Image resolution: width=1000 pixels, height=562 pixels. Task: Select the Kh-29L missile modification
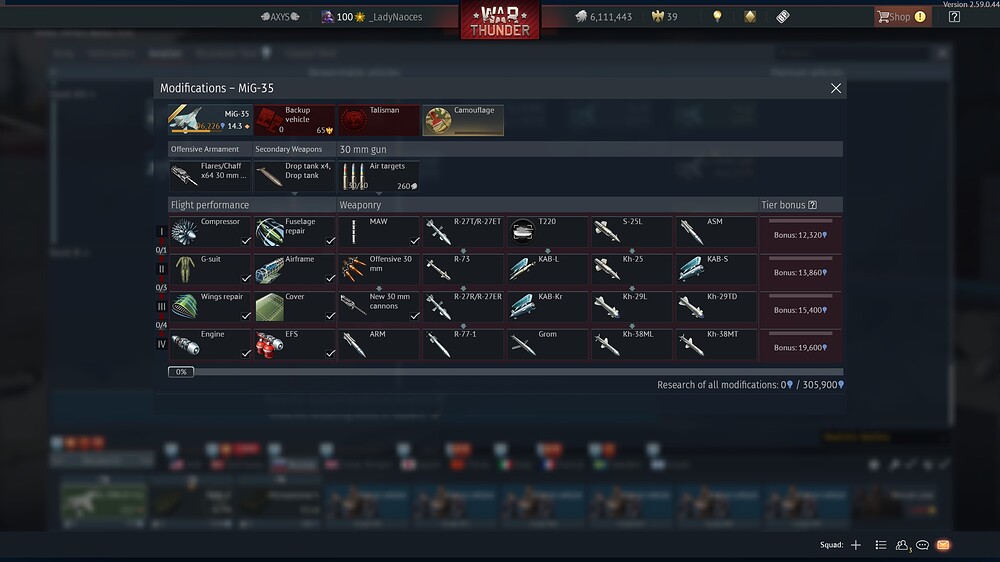tap(632, 307)
